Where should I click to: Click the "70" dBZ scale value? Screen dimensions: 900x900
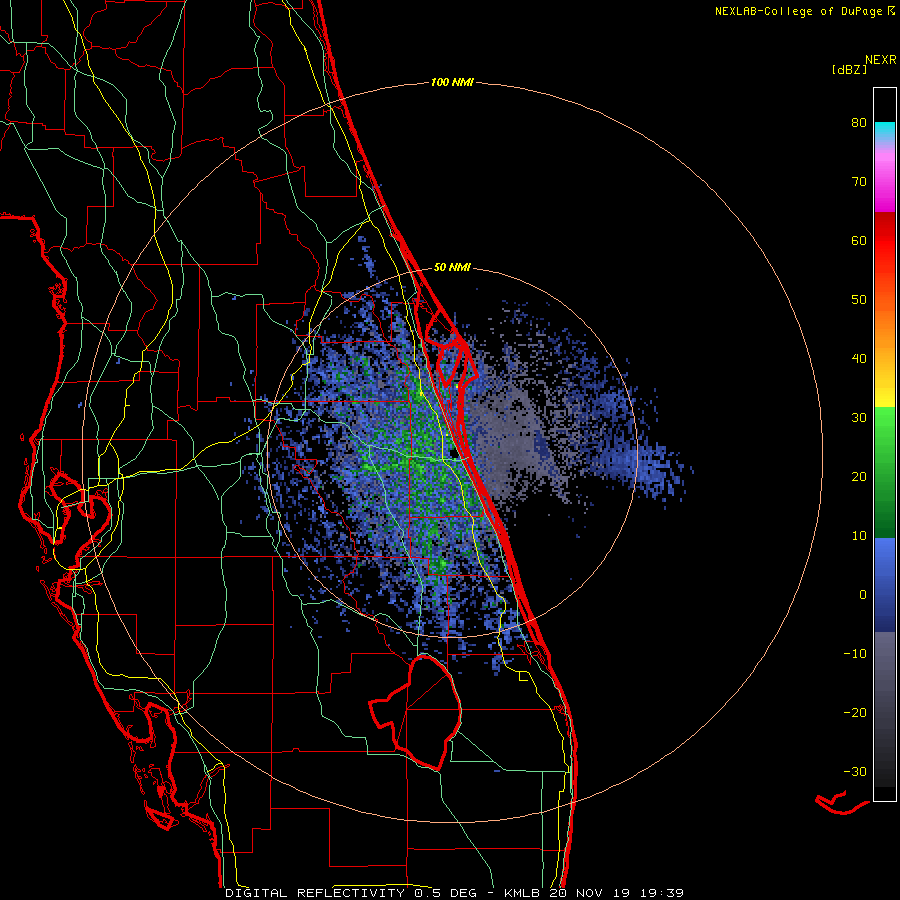click(859, 182)
